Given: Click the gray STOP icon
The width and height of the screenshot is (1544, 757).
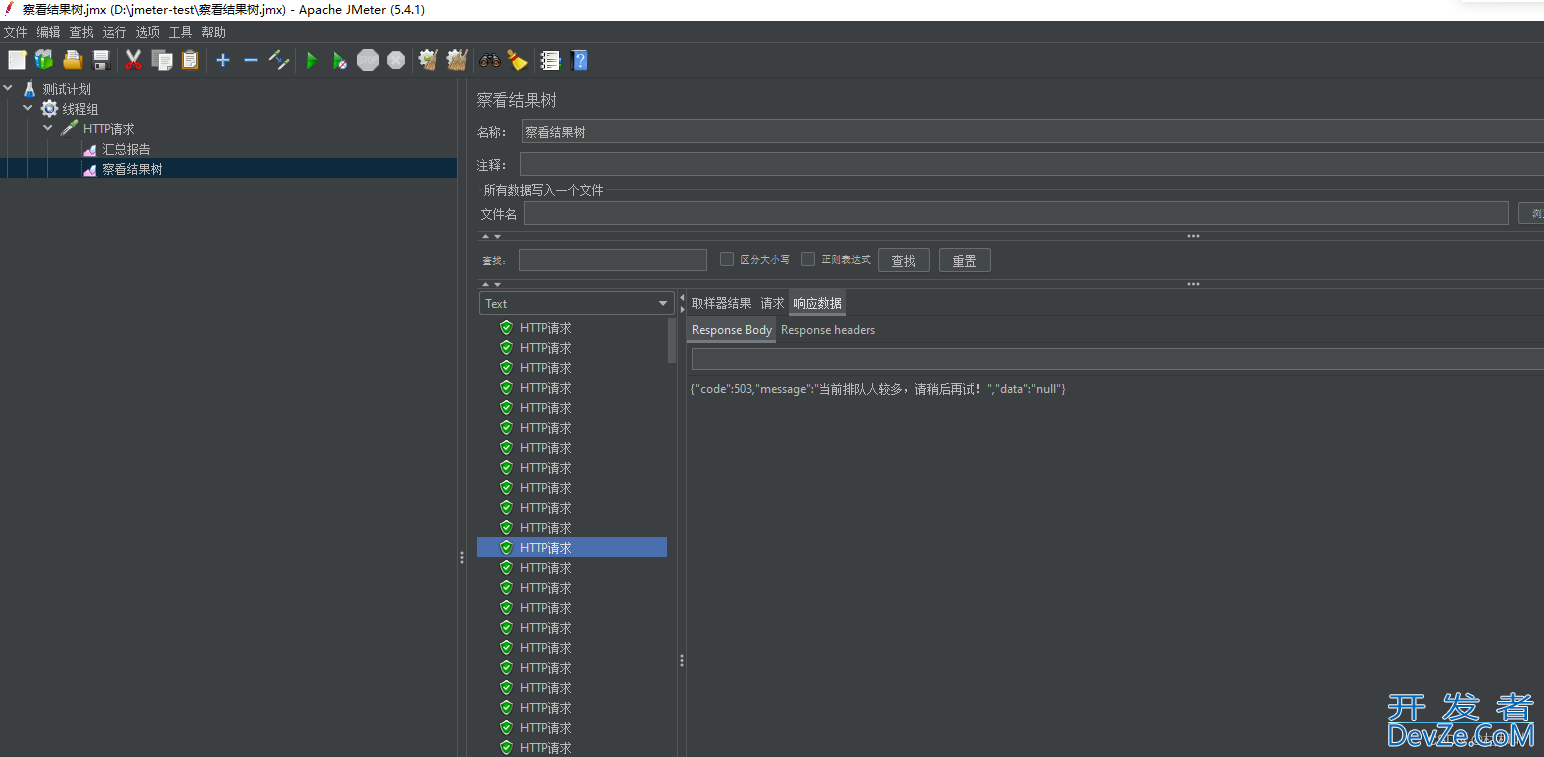Looking at the screenshot, I should (x=368, y=60).
